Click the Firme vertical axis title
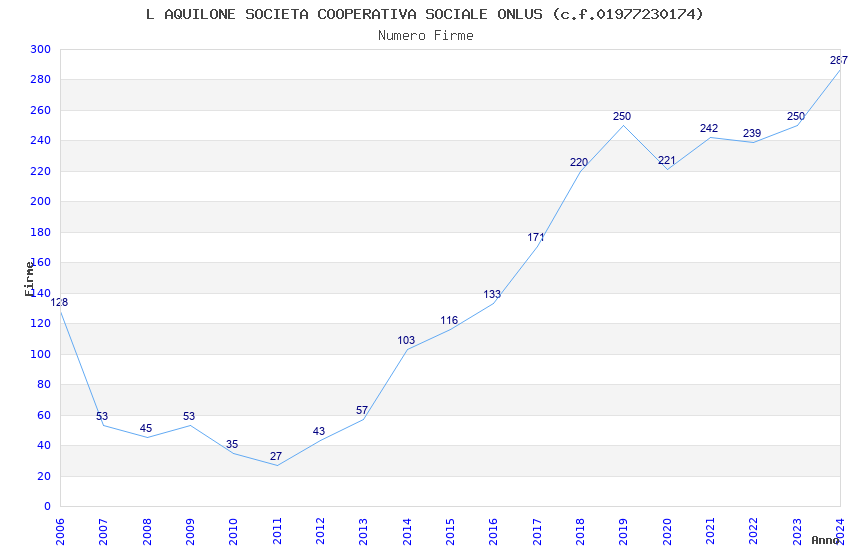 [29, 279]
